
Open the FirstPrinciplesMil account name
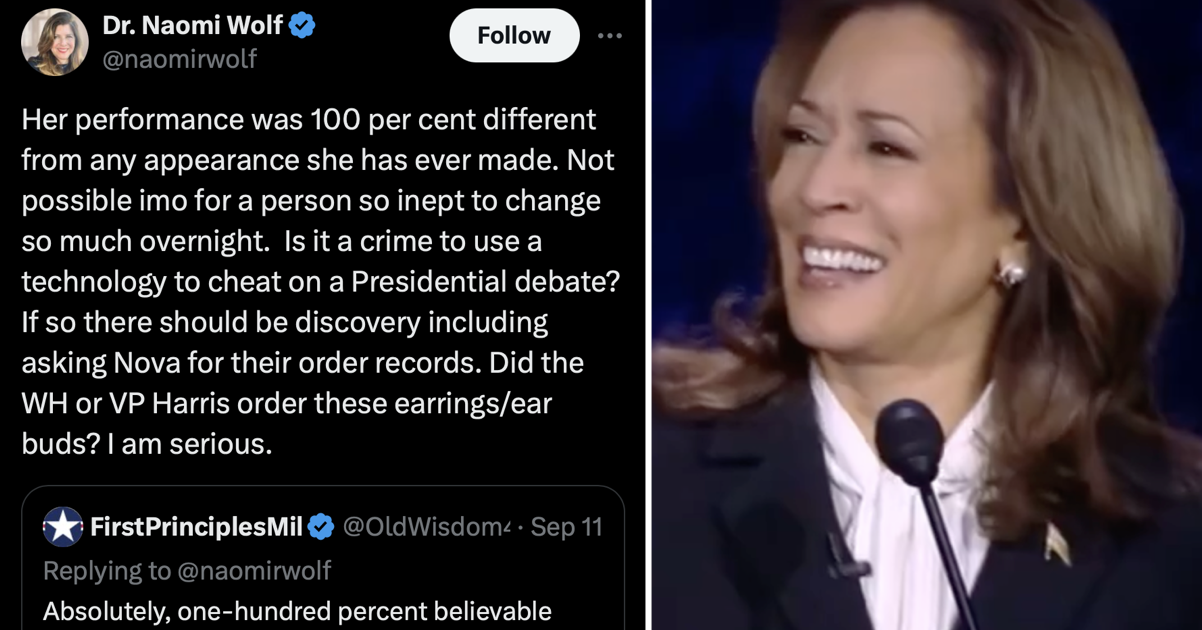pyautogui.click(x=196, y=526)
